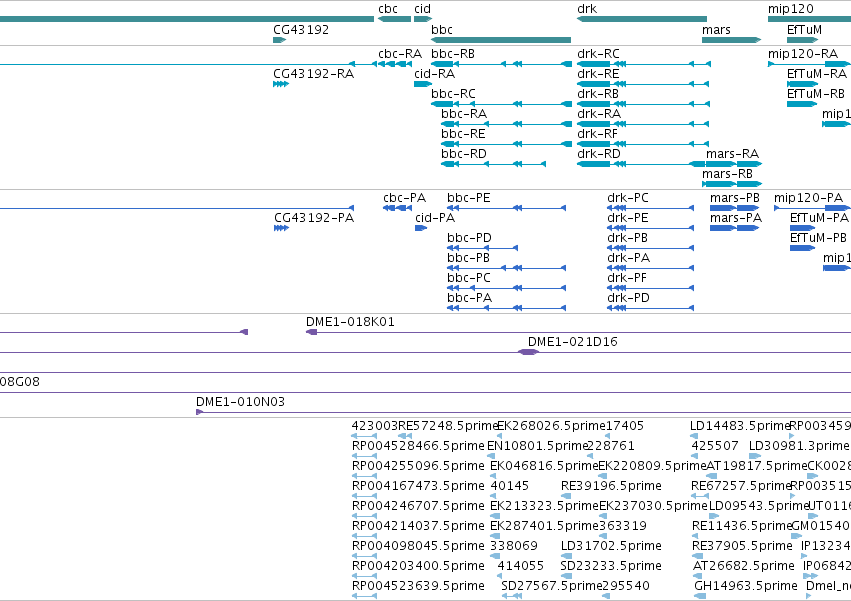The image size is (851, 601).
Task: Click the bbc-RB transcript glyph
Action: (501, 64)
